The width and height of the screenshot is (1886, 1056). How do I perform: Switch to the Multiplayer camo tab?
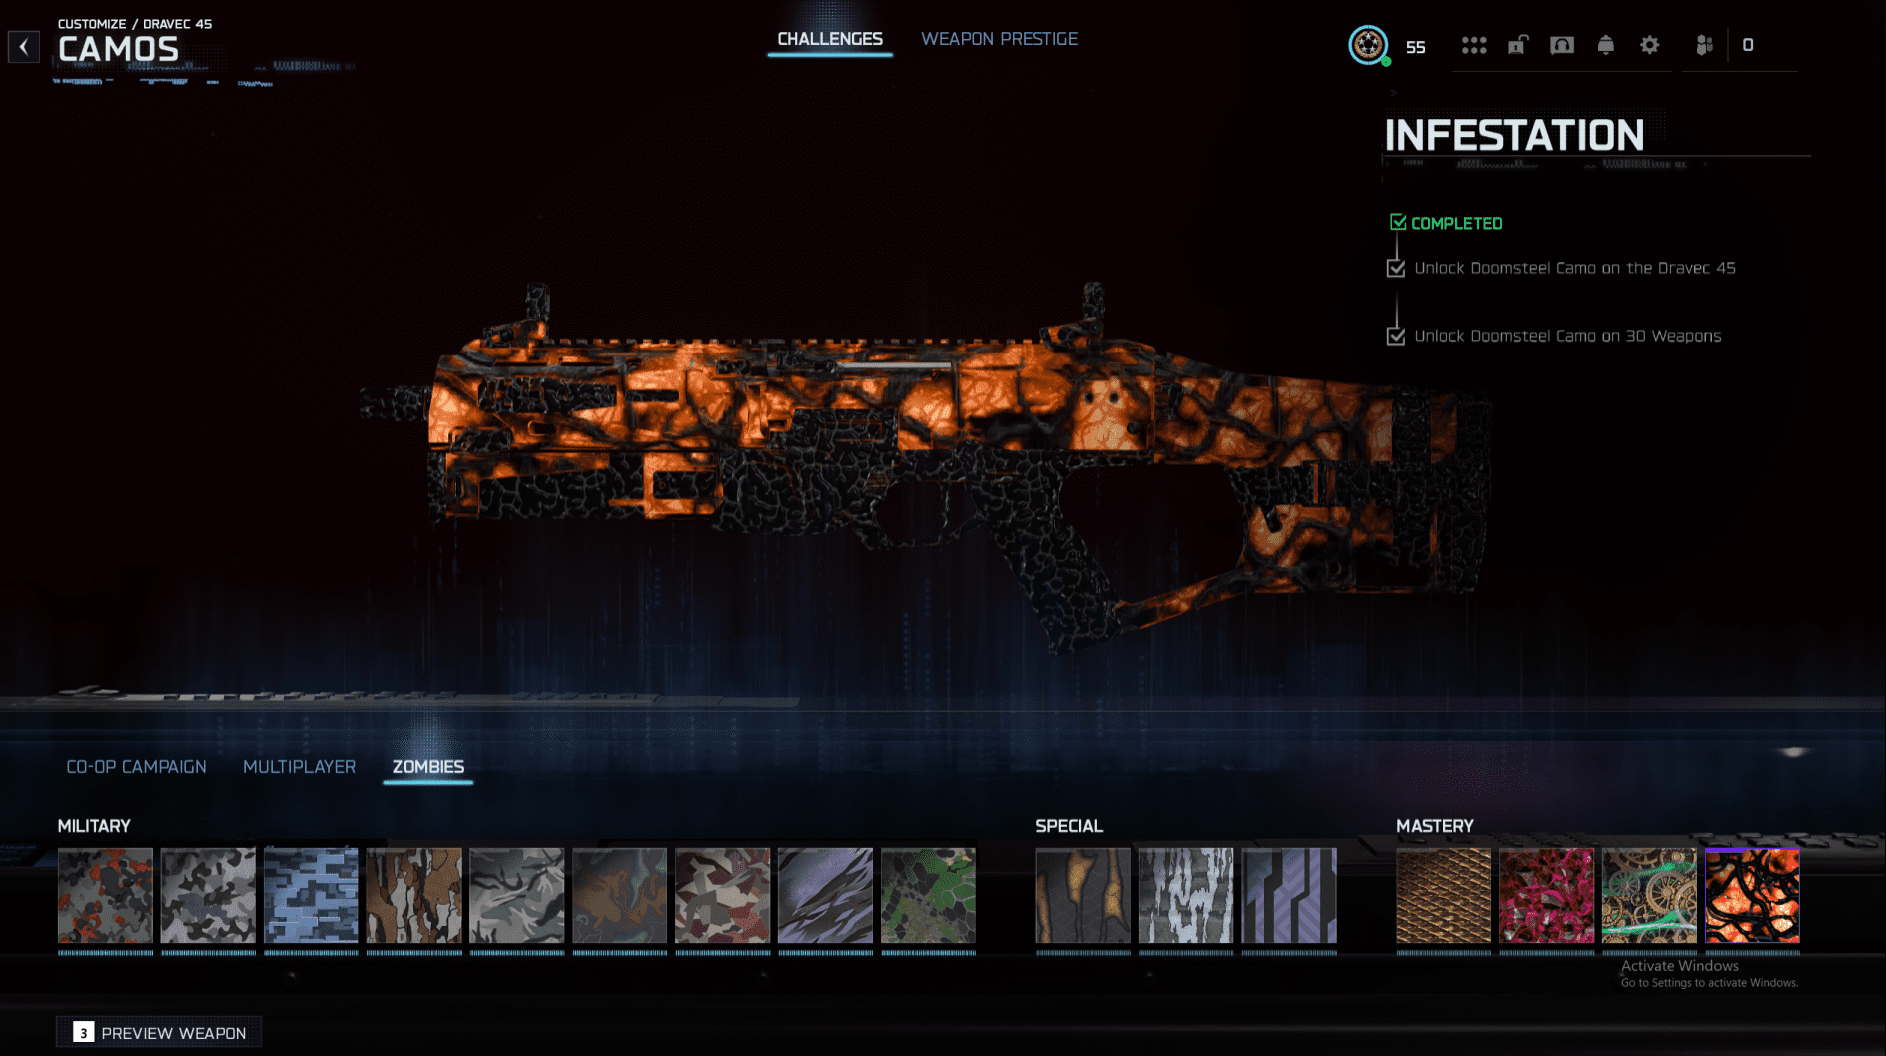tap(299, 766)
